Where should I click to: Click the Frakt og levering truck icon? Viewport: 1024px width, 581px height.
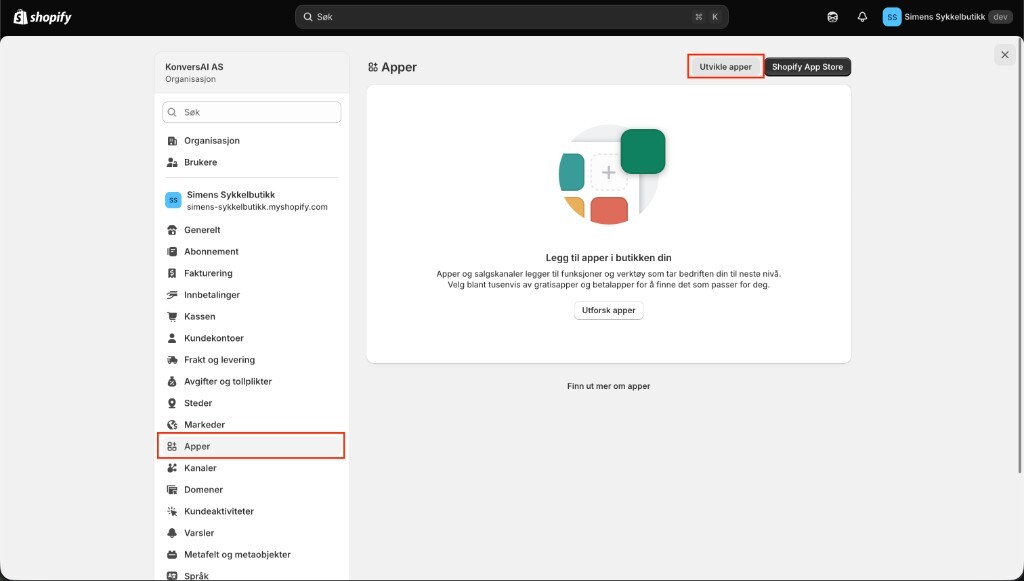(x=172, y=360)
